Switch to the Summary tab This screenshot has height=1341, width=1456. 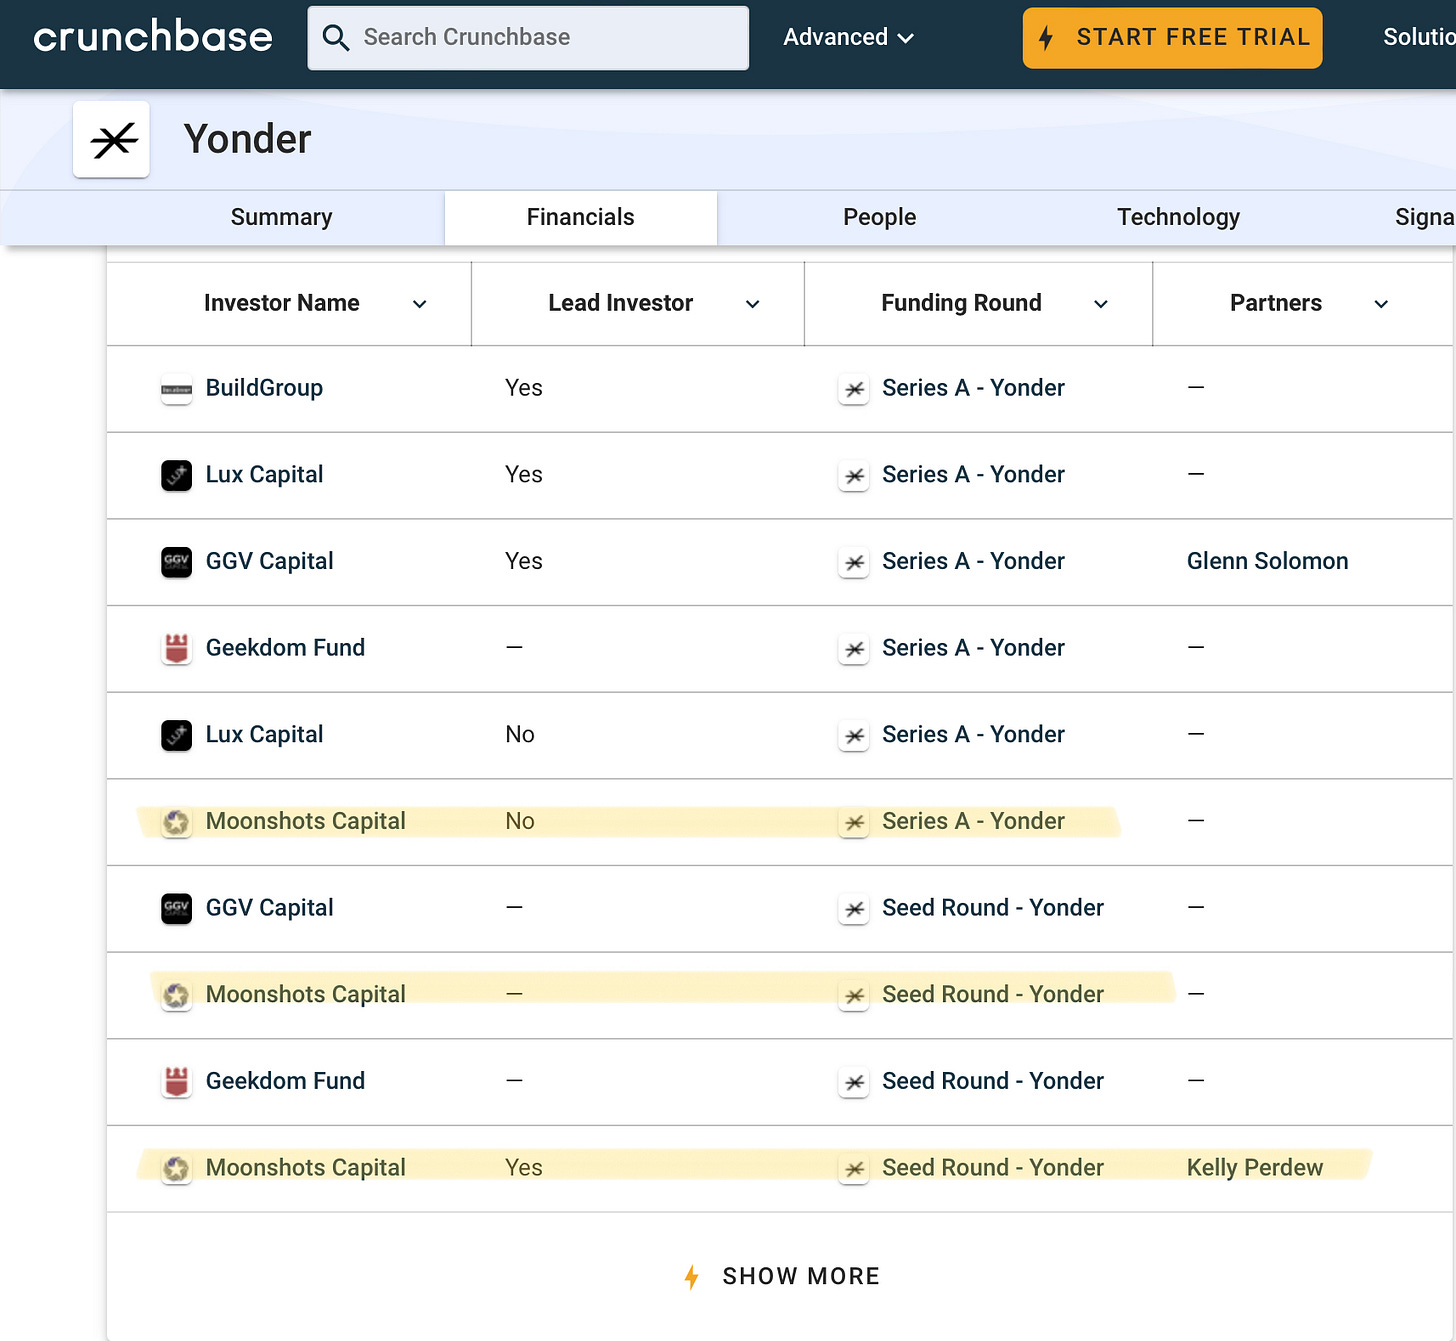281,217
